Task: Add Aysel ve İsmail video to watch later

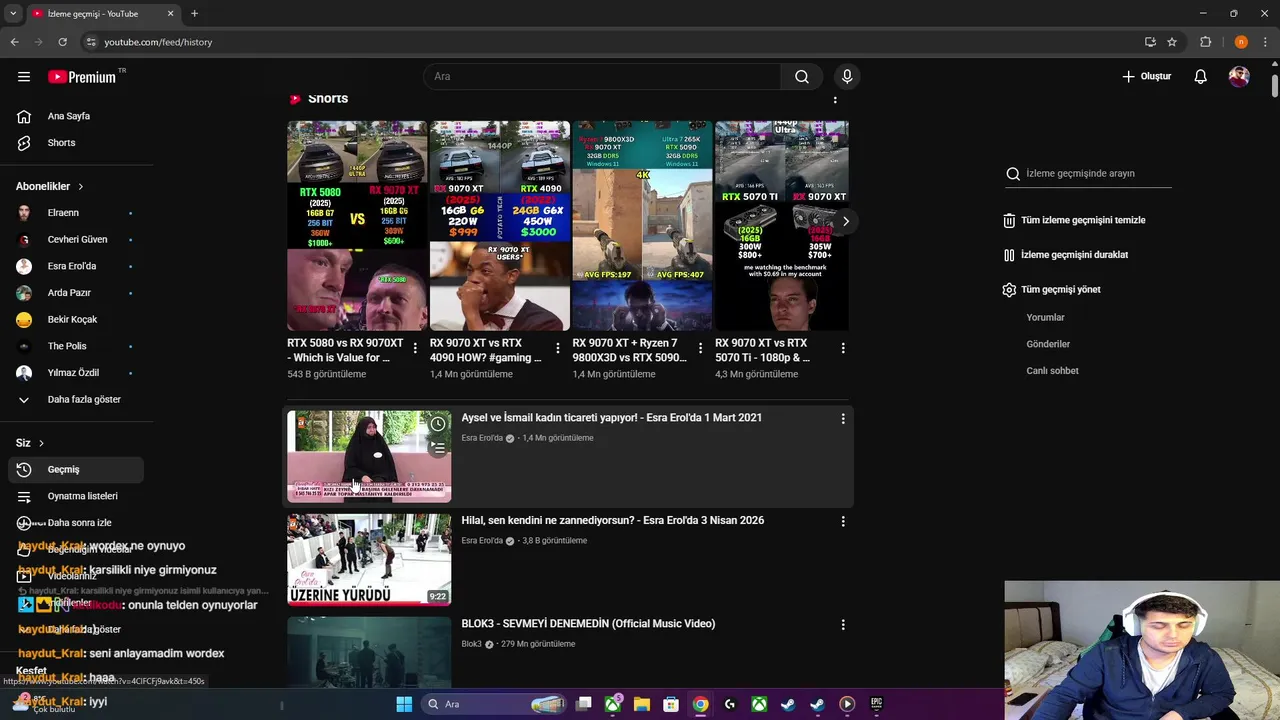Action: (438, 425)
